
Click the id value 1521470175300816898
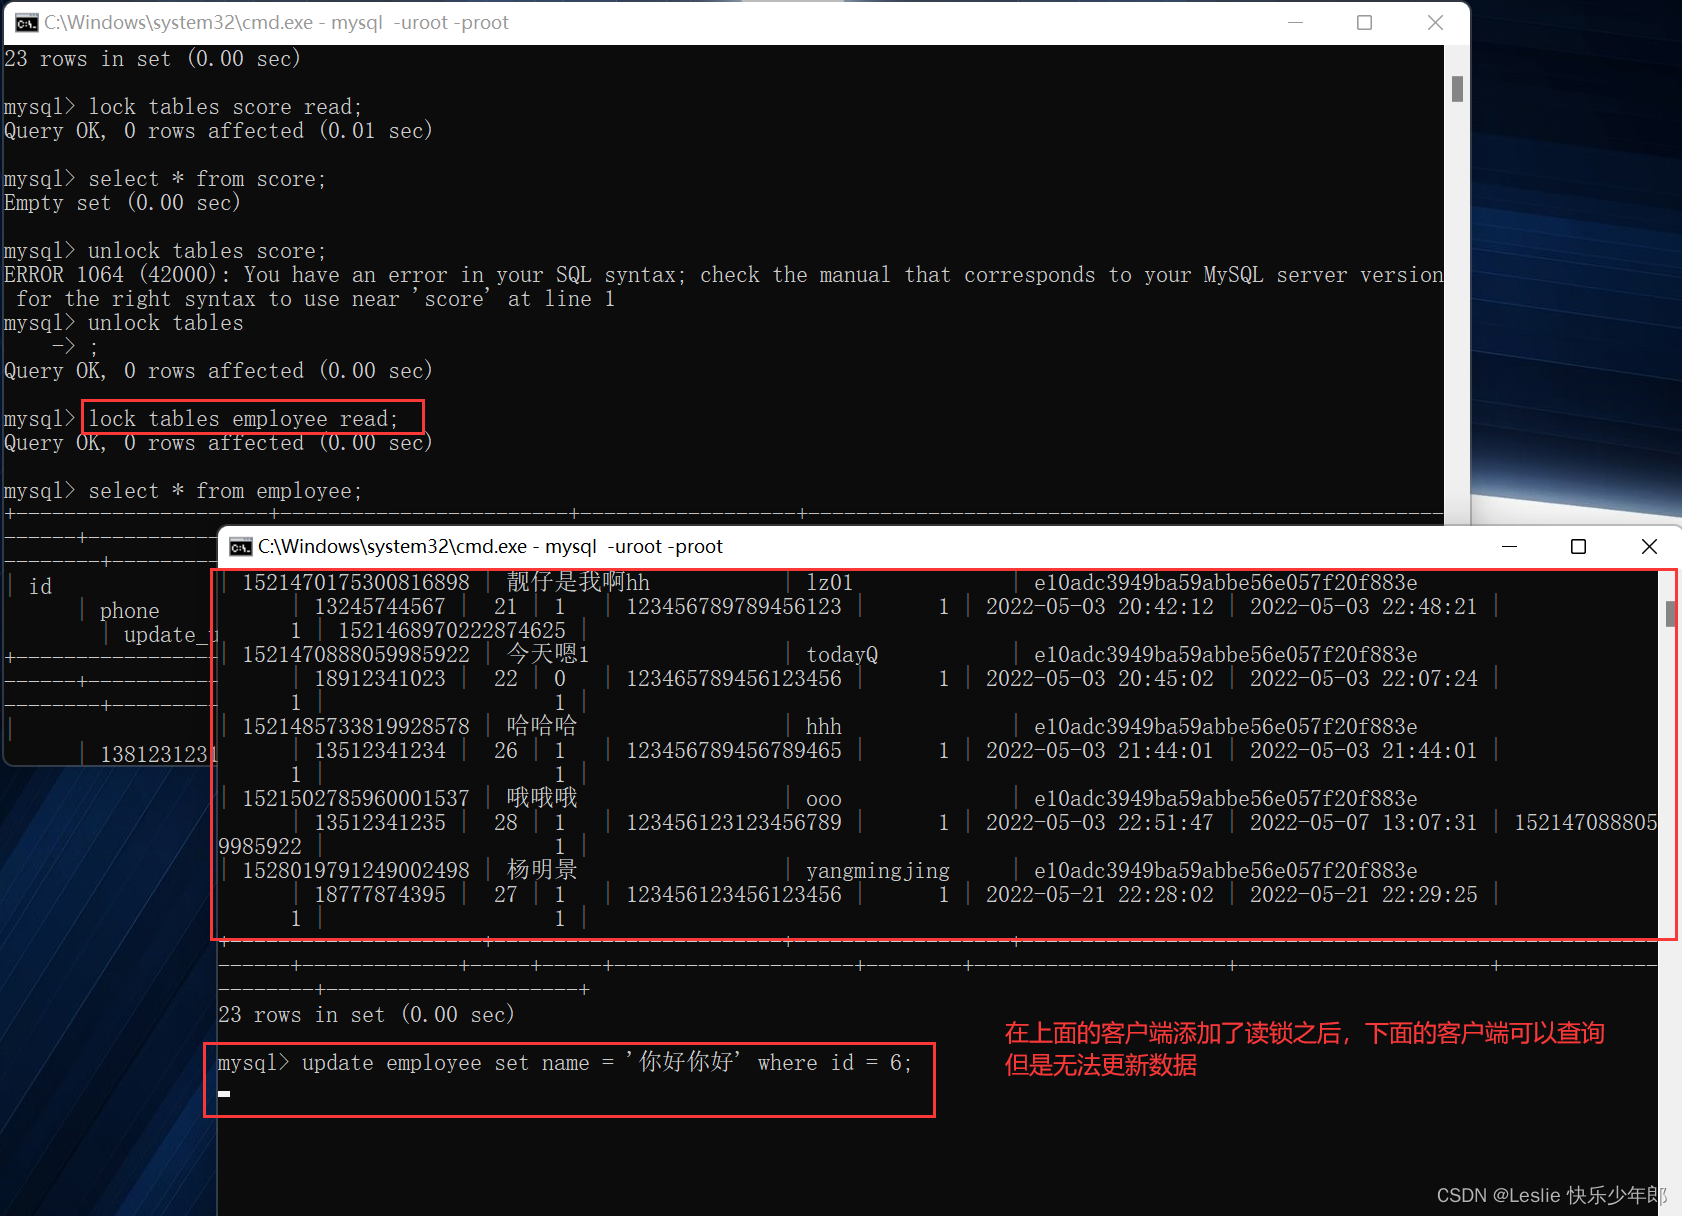[x=356, y=583]
